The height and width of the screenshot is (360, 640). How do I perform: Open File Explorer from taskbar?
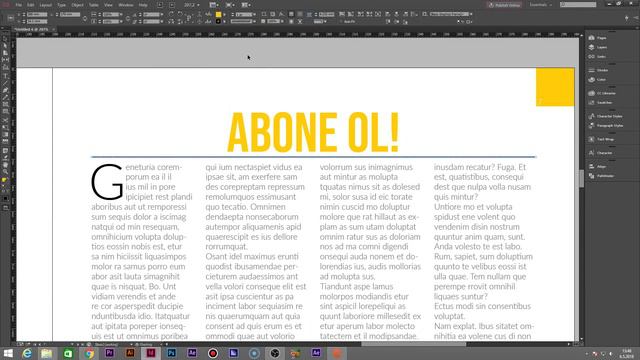click(x=47, y=353)
